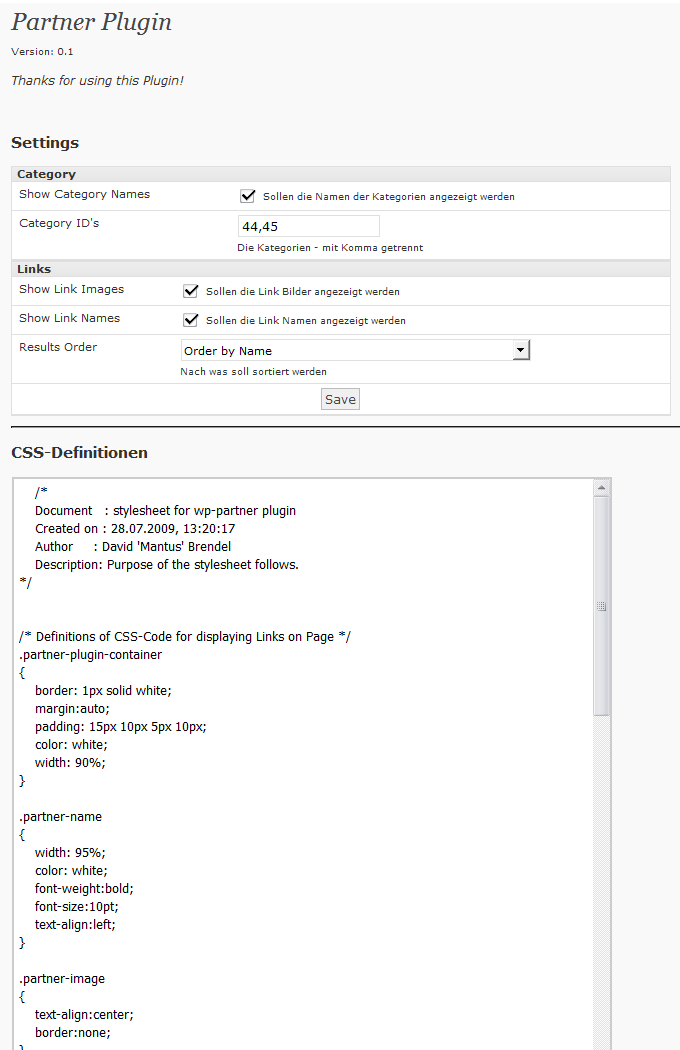The image size is (680, 1050).
Task: Click the Category ID's input field
Action: [308, 227]
